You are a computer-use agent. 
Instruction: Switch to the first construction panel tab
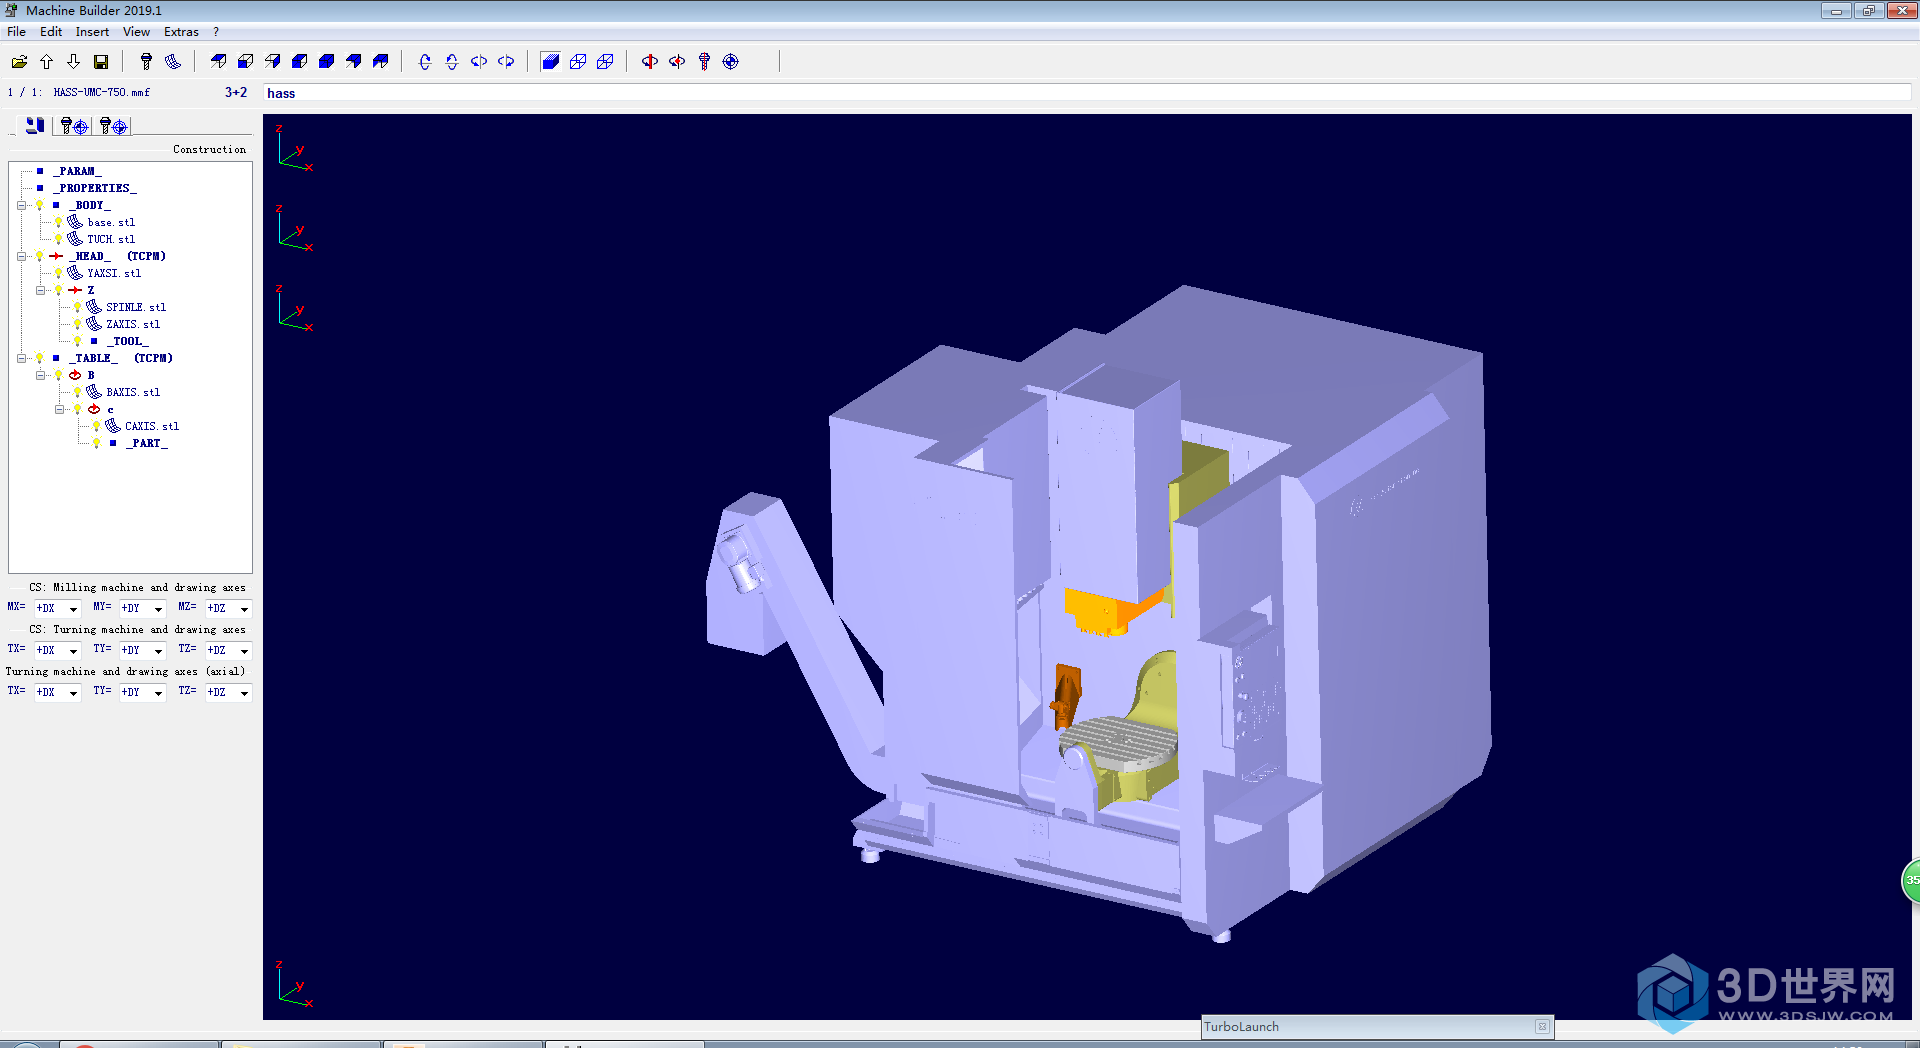[35, 126]
